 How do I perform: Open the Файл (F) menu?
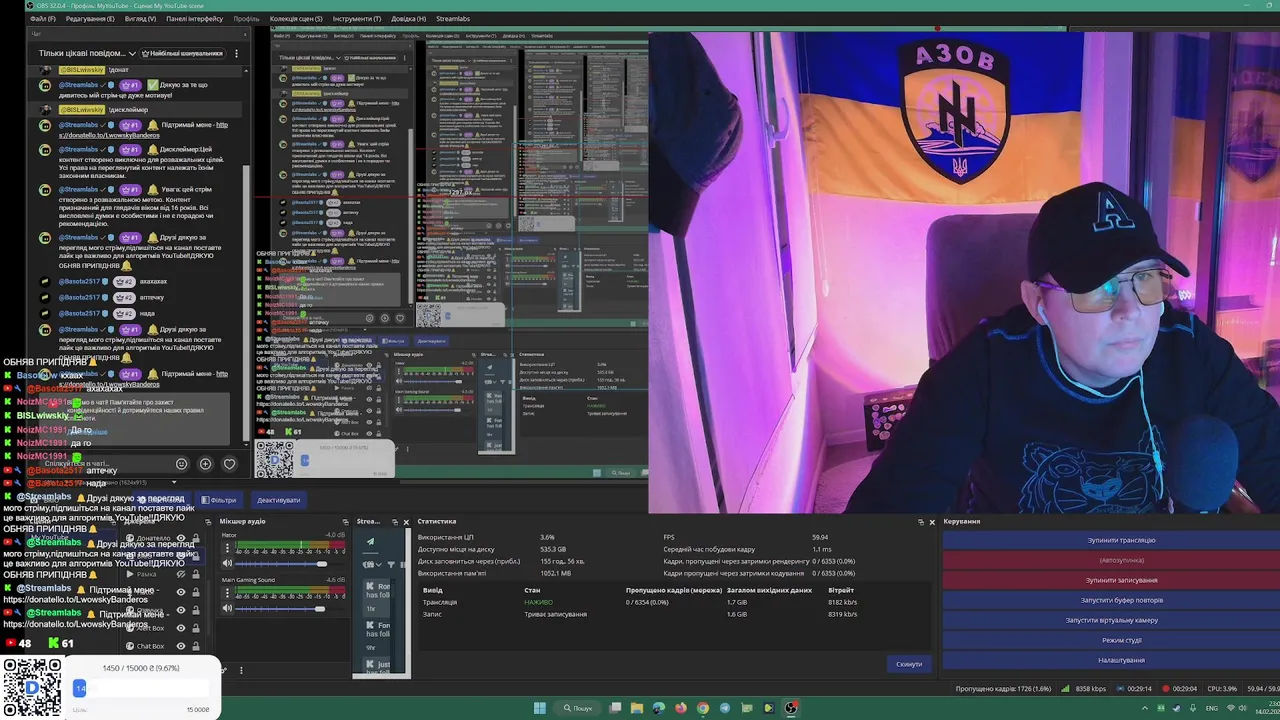(x=43, y=18)
